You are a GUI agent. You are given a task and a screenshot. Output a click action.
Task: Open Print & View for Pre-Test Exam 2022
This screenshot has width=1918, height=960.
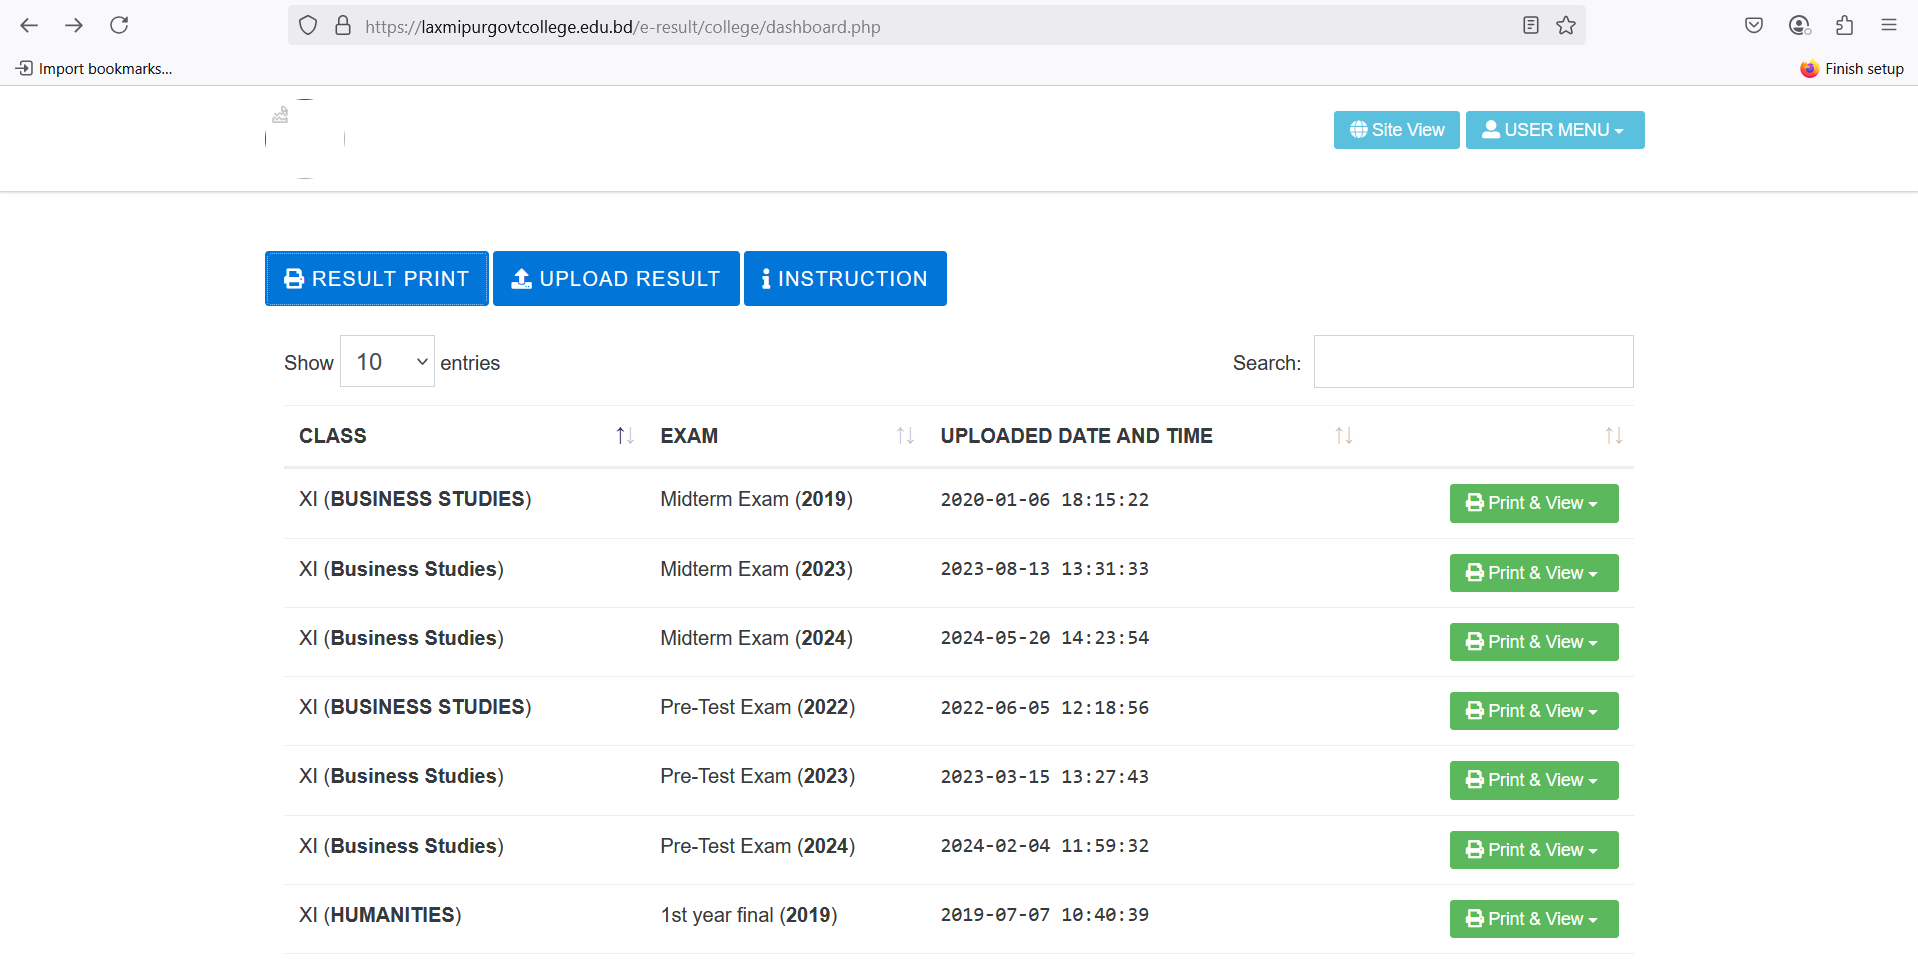[1533, 711]
